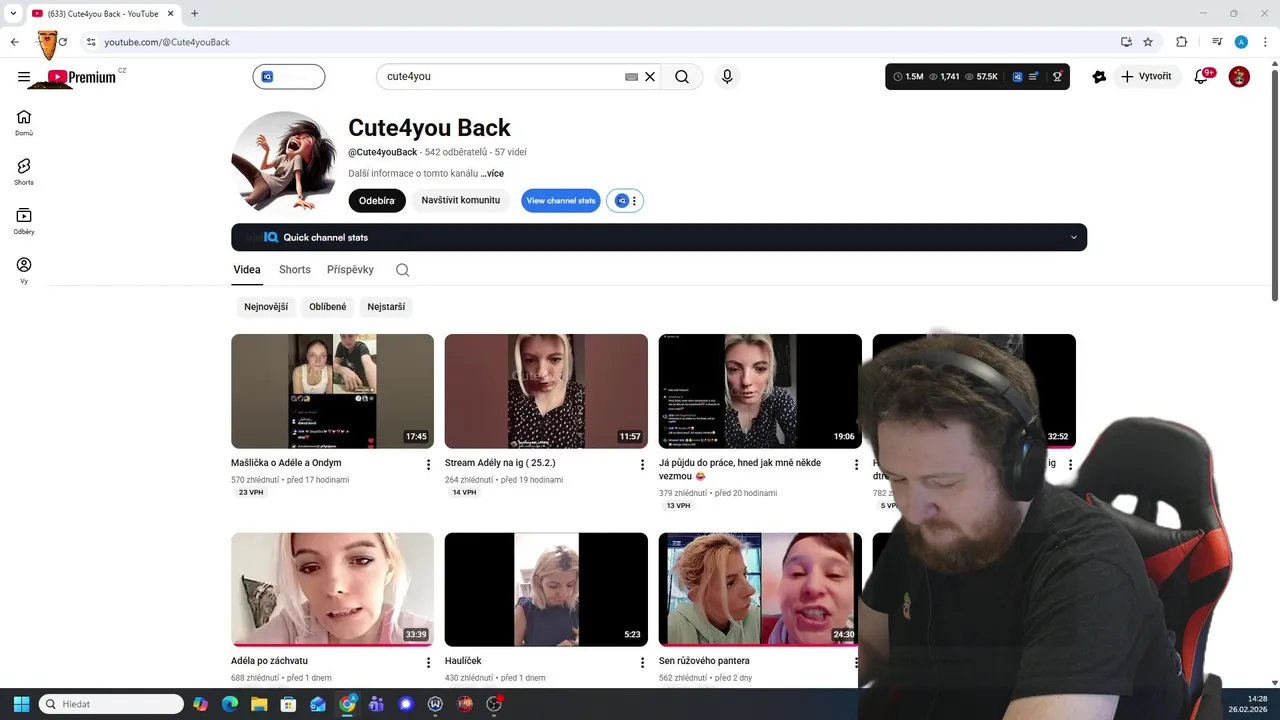Open the Chrome media control icon

click(1217, 42)
